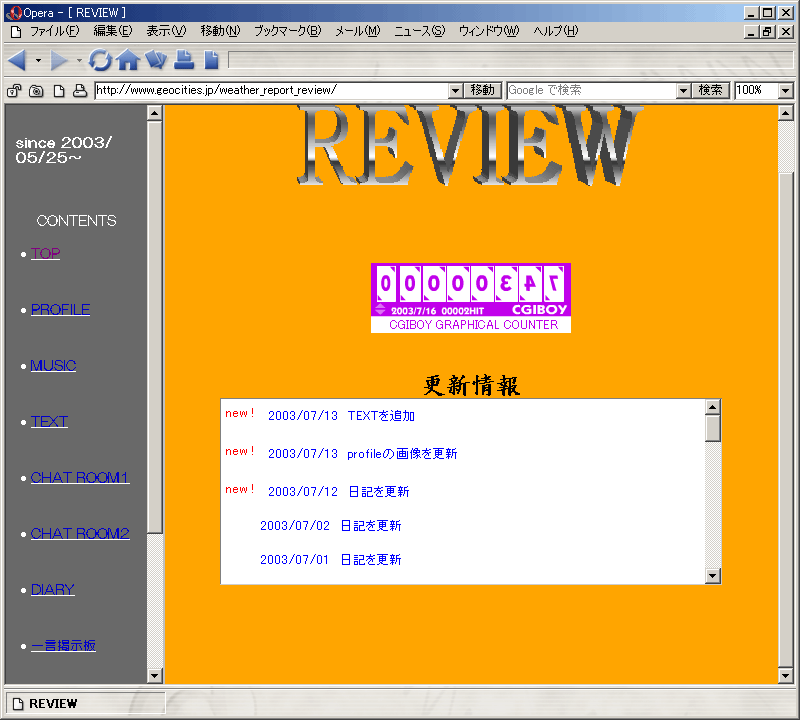
Task: Click the CGIBOY graphical counter image
Action: (x=471, y=290)
